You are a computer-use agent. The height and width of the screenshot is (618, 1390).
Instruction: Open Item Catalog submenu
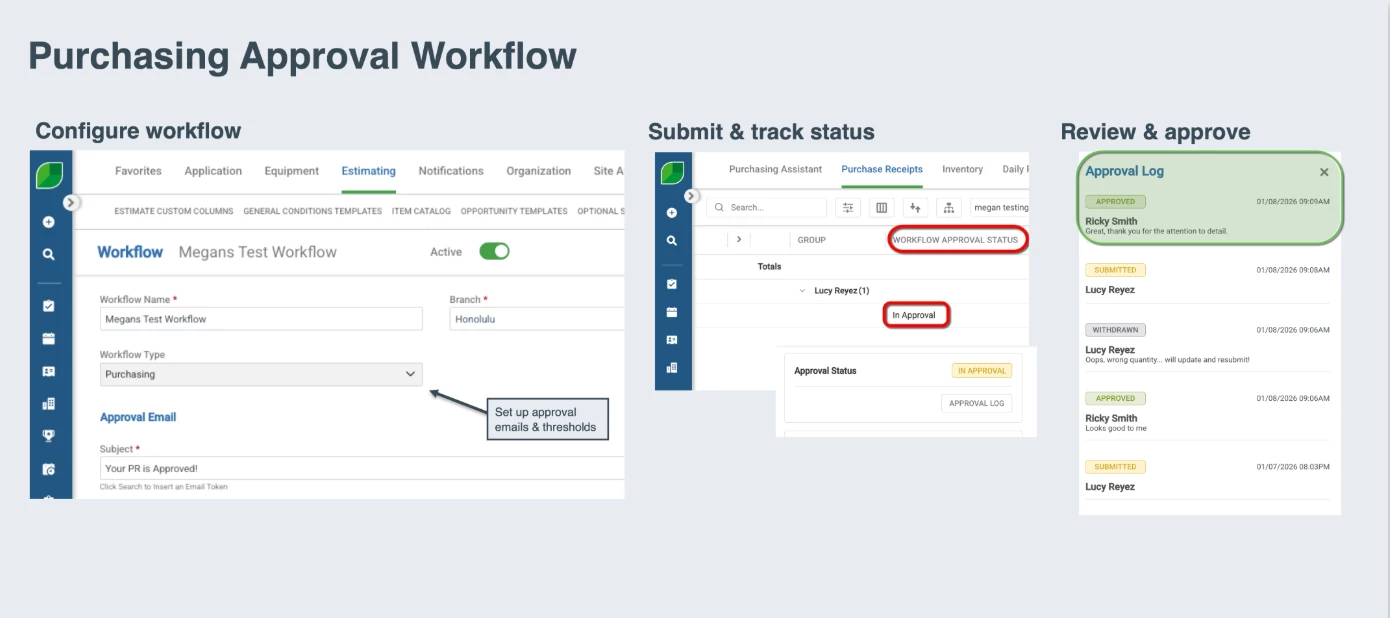coord(421,211)
